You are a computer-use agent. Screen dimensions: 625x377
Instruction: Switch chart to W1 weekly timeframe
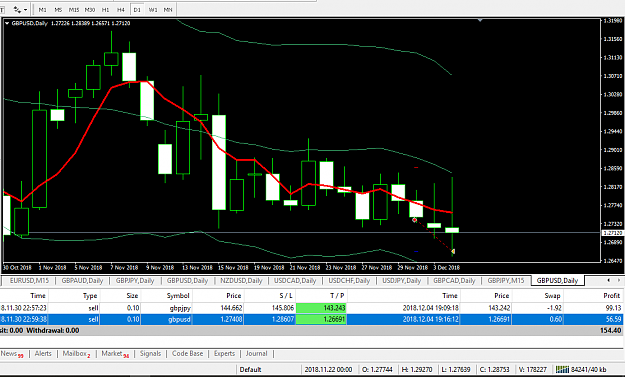coord(153,10)
